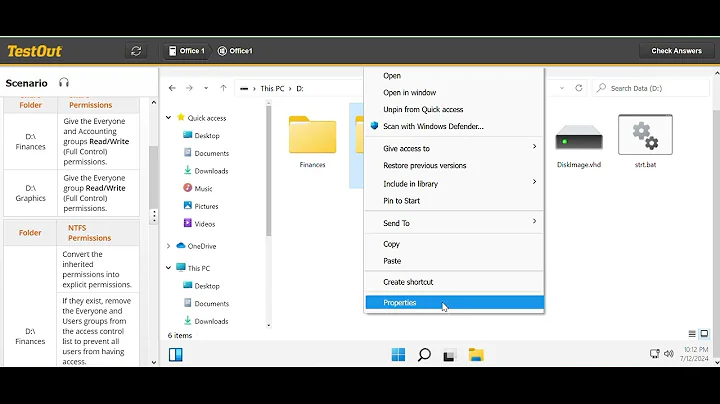720x404 pixels.
Task: Switch to large icons view layout
Action: [x=704, y=334]
